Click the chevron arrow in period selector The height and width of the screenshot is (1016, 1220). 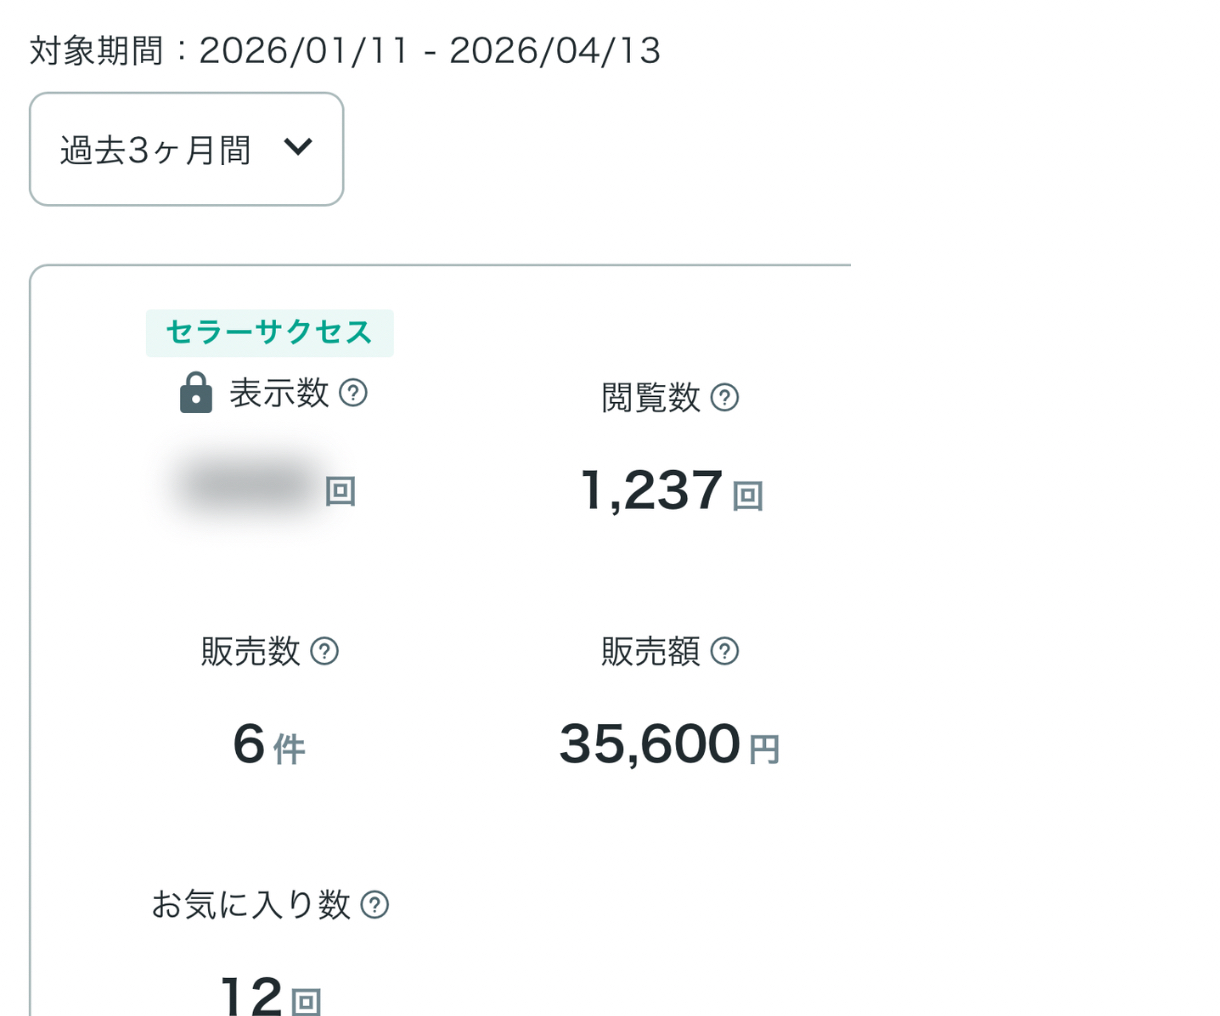pyautogui.click(x=298, y=148)
